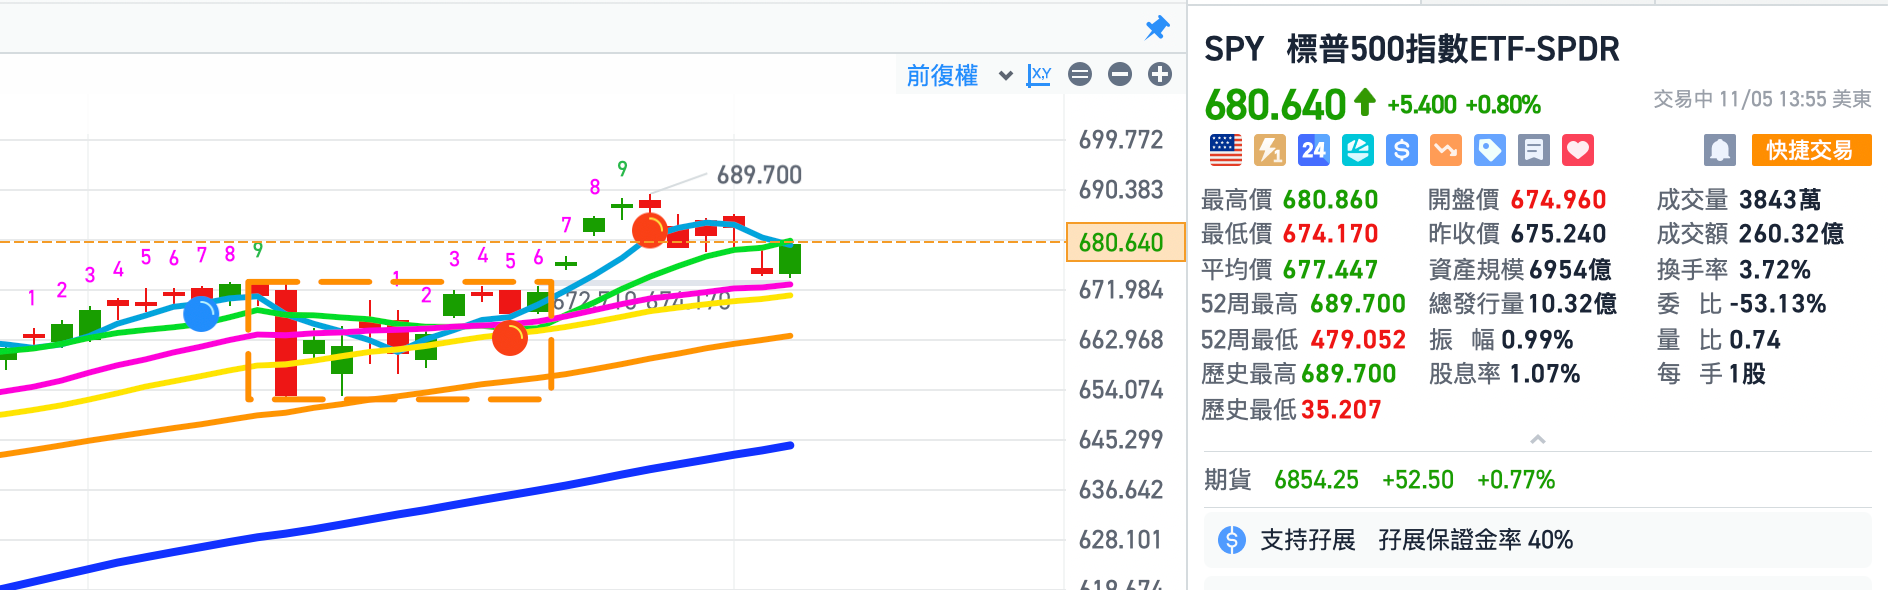Open the 前復權 price adjustment dropdown
1888x590 pixels.
(x=959, y=75)
